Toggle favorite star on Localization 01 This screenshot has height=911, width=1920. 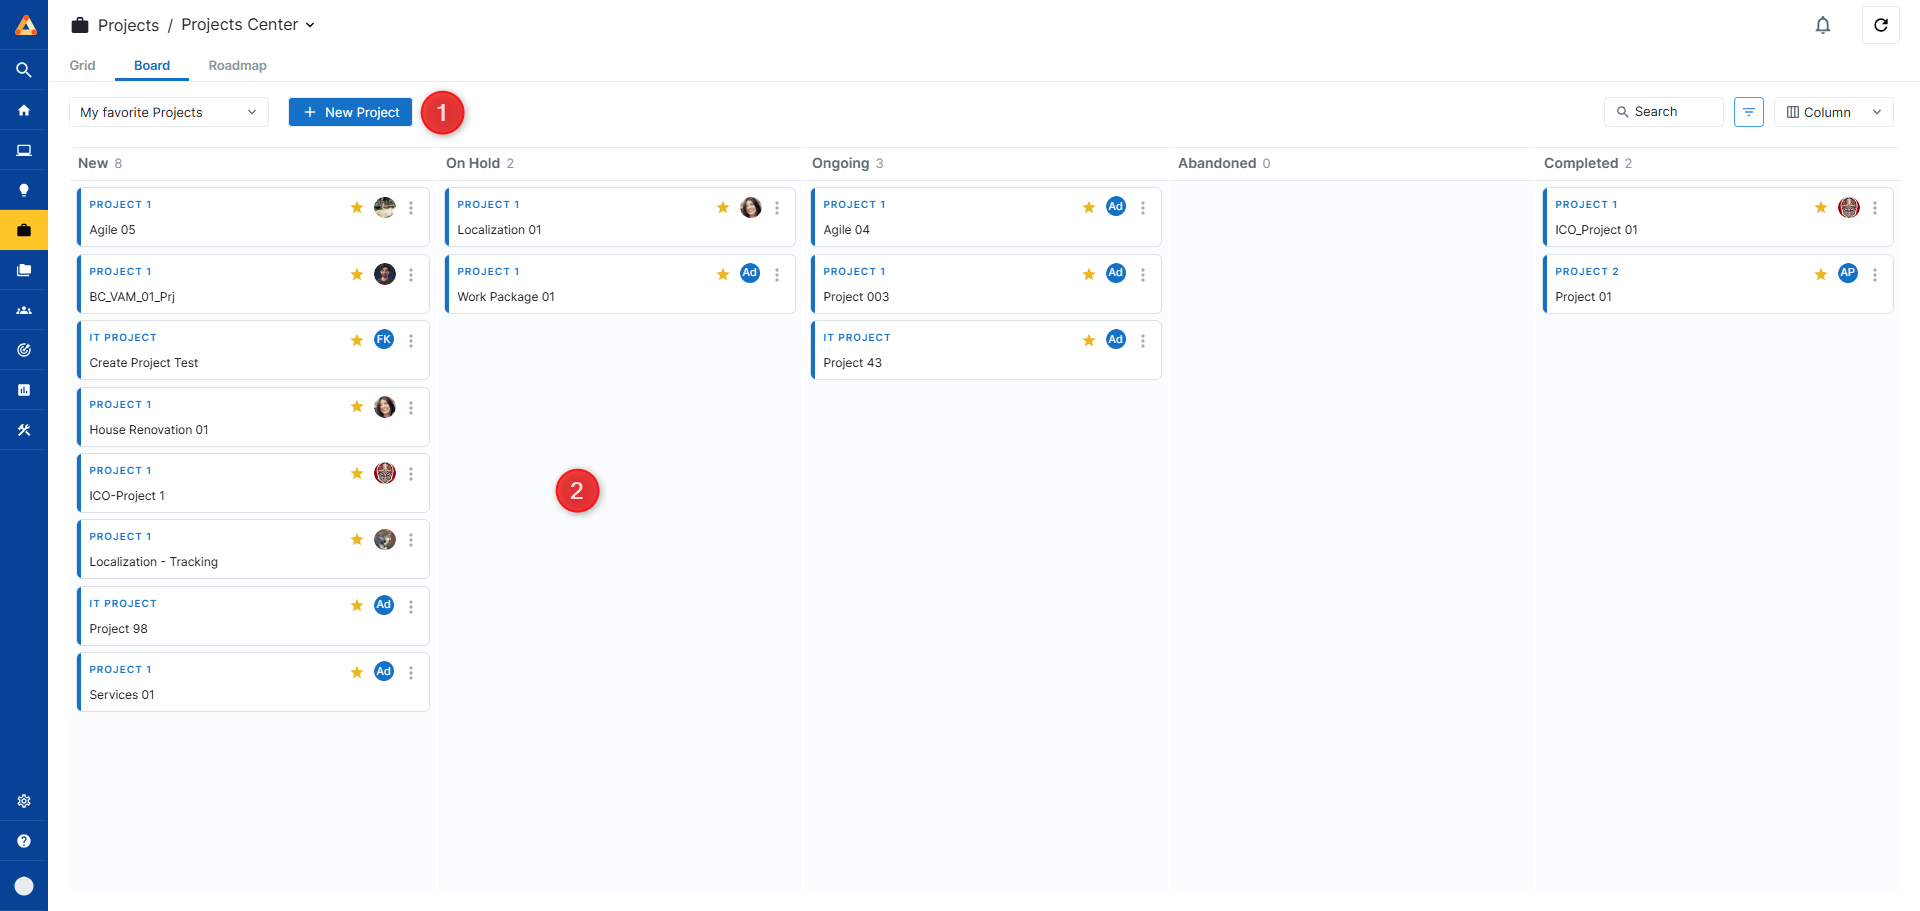click(x=723, y=208)
